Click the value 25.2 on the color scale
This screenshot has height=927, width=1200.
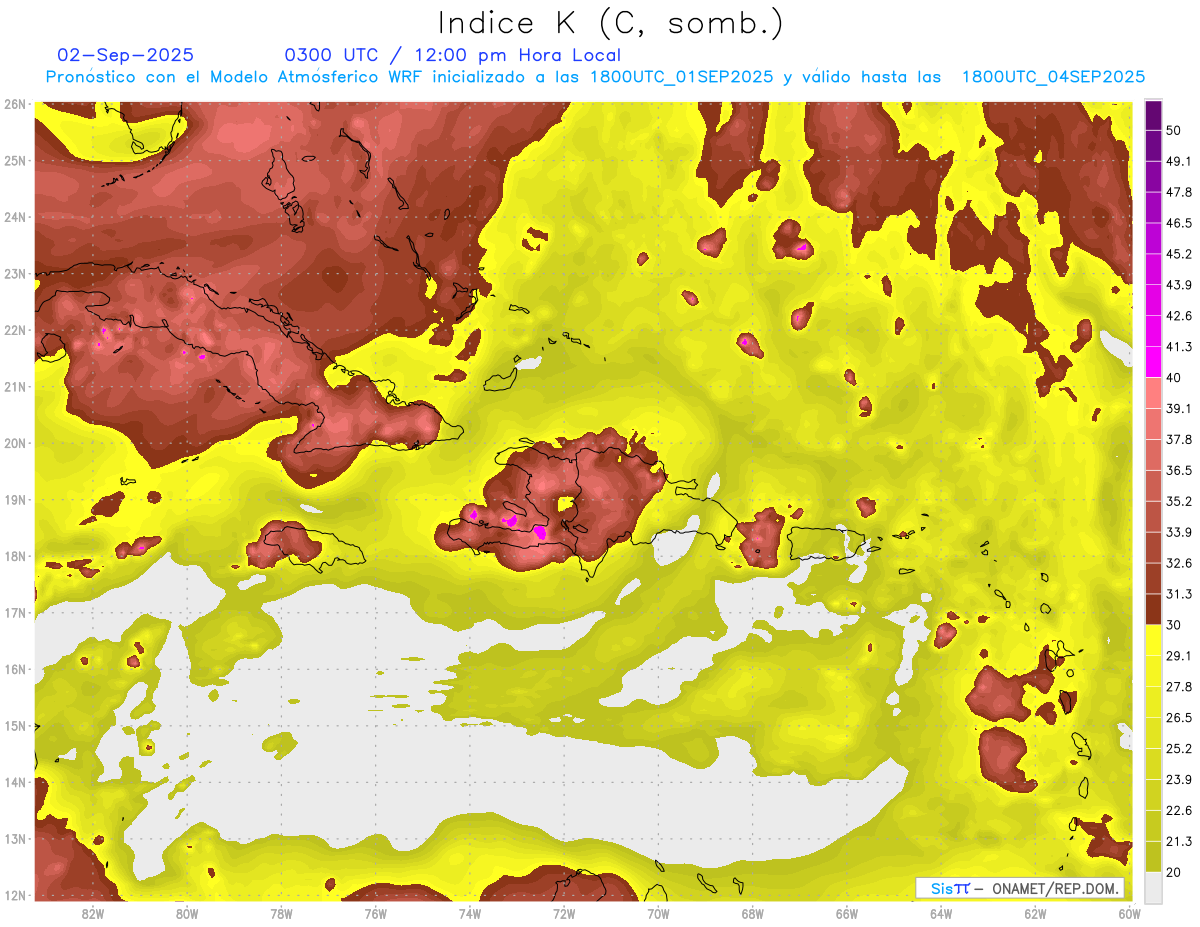pyautogui.click(x=1179, y=748)
